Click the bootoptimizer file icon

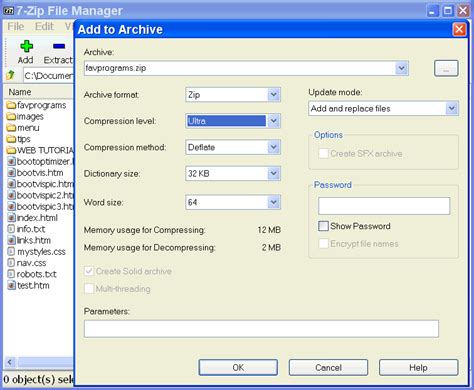11,162
